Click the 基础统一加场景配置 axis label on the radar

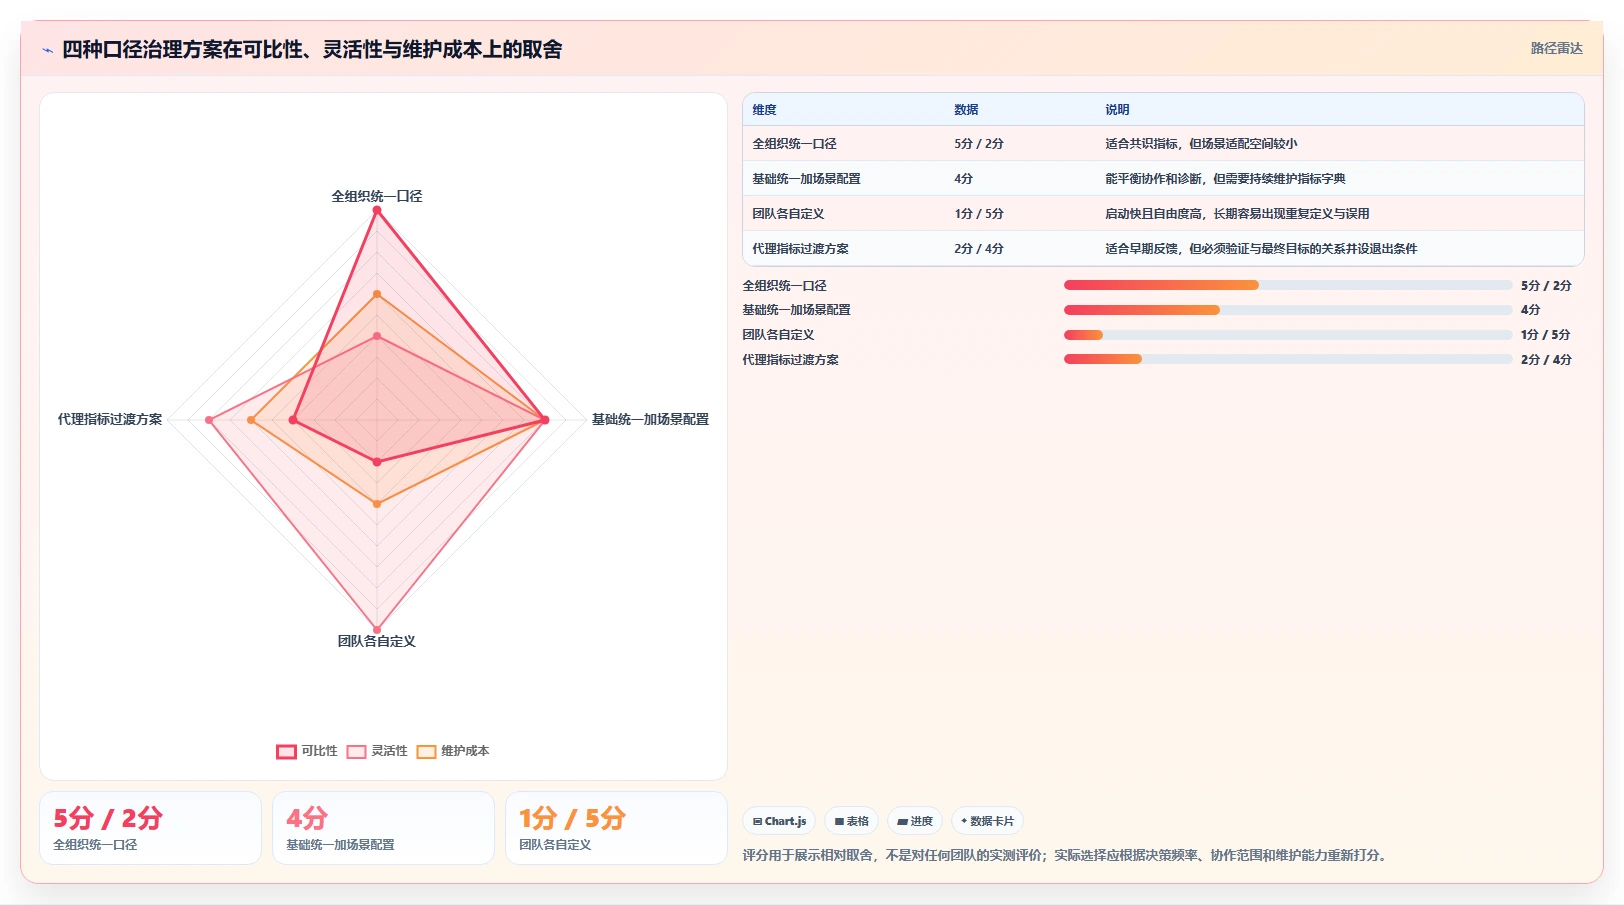pos(650,419)
